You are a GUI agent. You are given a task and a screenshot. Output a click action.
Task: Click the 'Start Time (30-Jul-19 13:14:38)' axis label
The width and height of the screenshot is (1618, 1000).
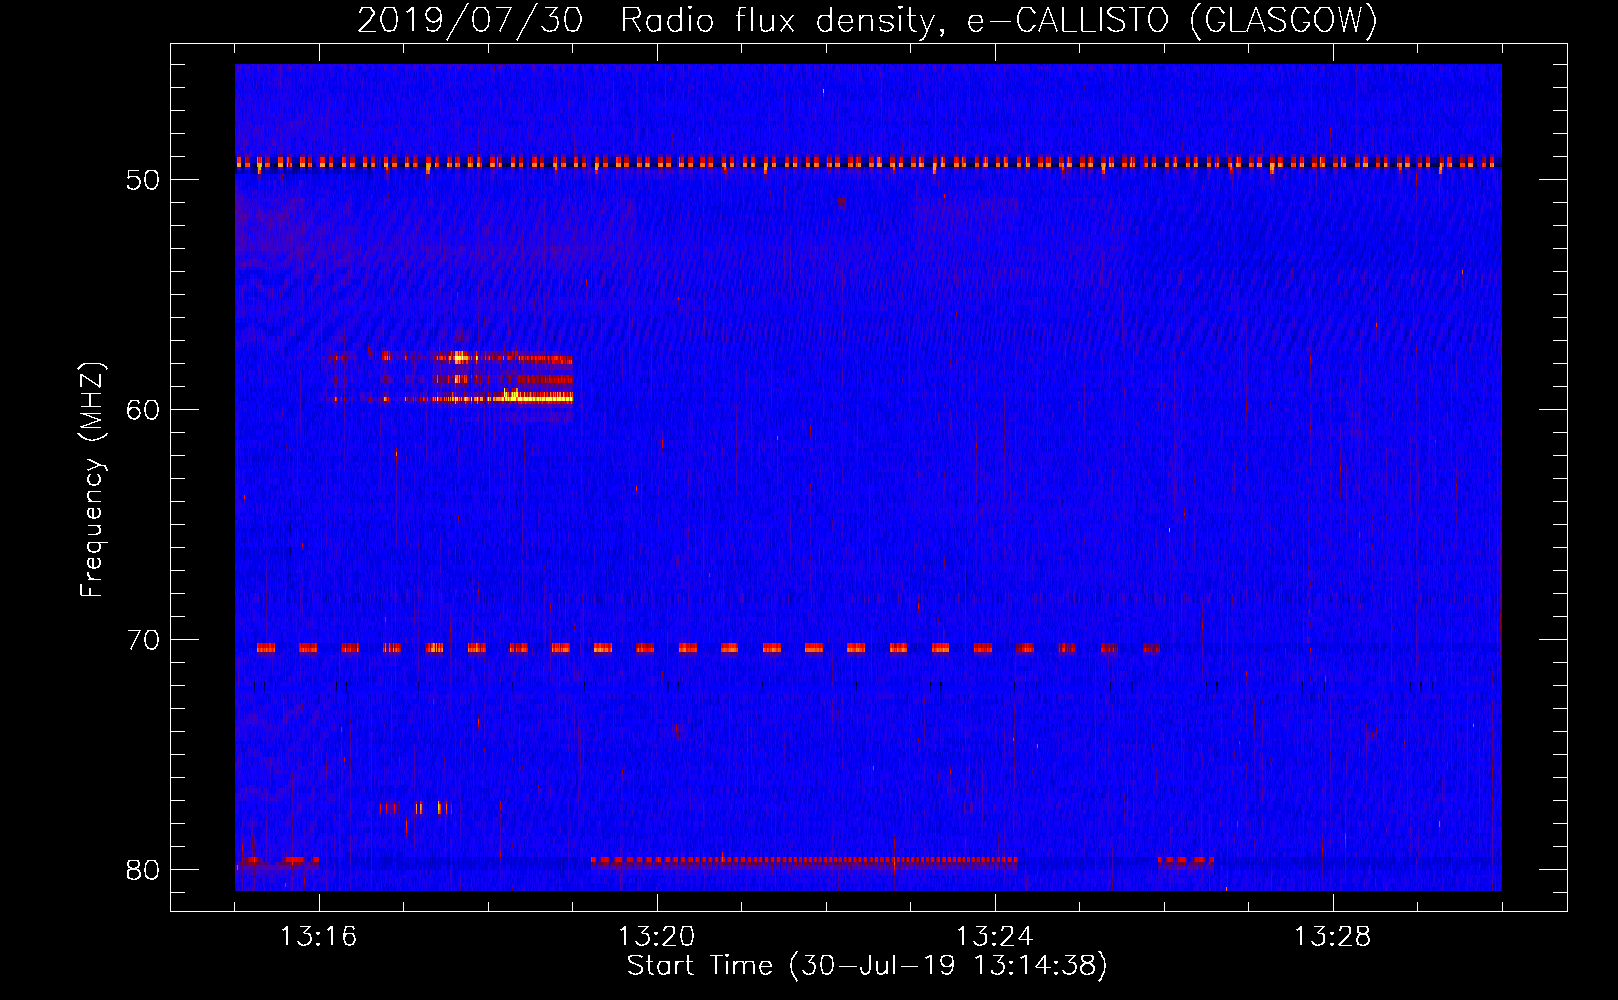(x=867, y=966)
